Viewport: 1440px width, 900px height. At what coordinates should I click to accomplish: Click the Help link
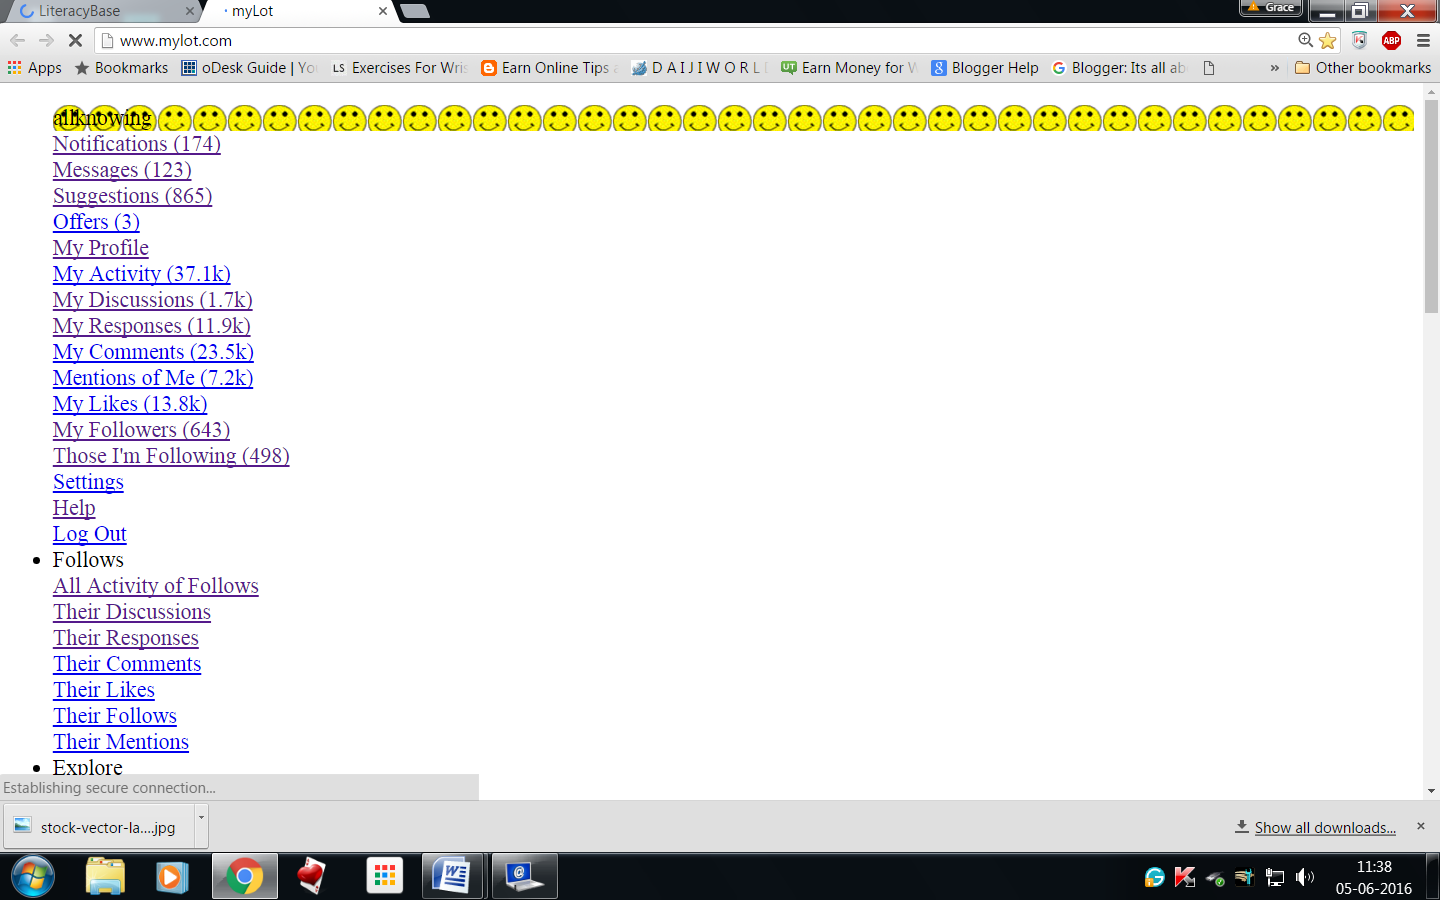tap(74, 508)
